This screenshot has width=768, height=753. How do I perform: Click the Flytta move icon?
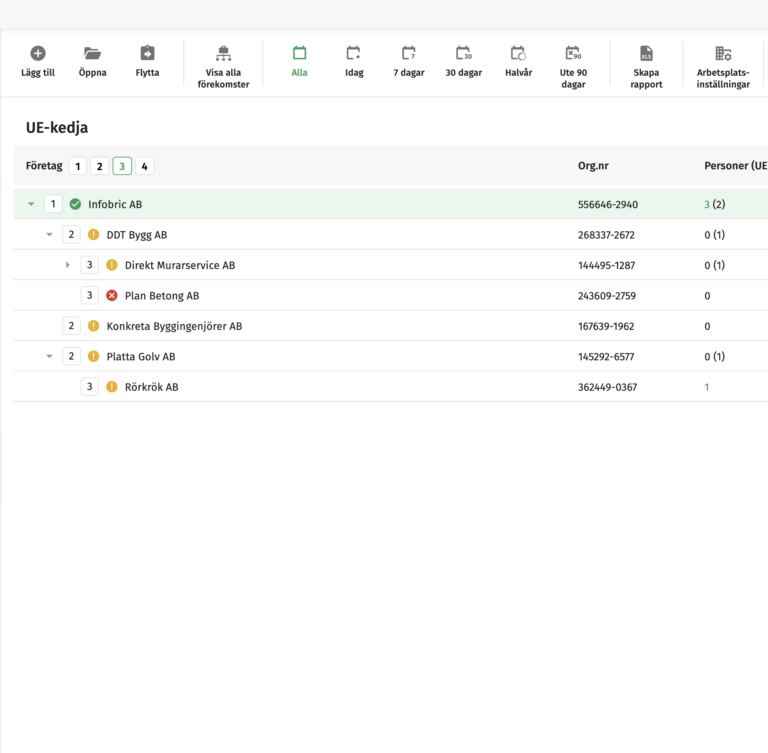147,54
